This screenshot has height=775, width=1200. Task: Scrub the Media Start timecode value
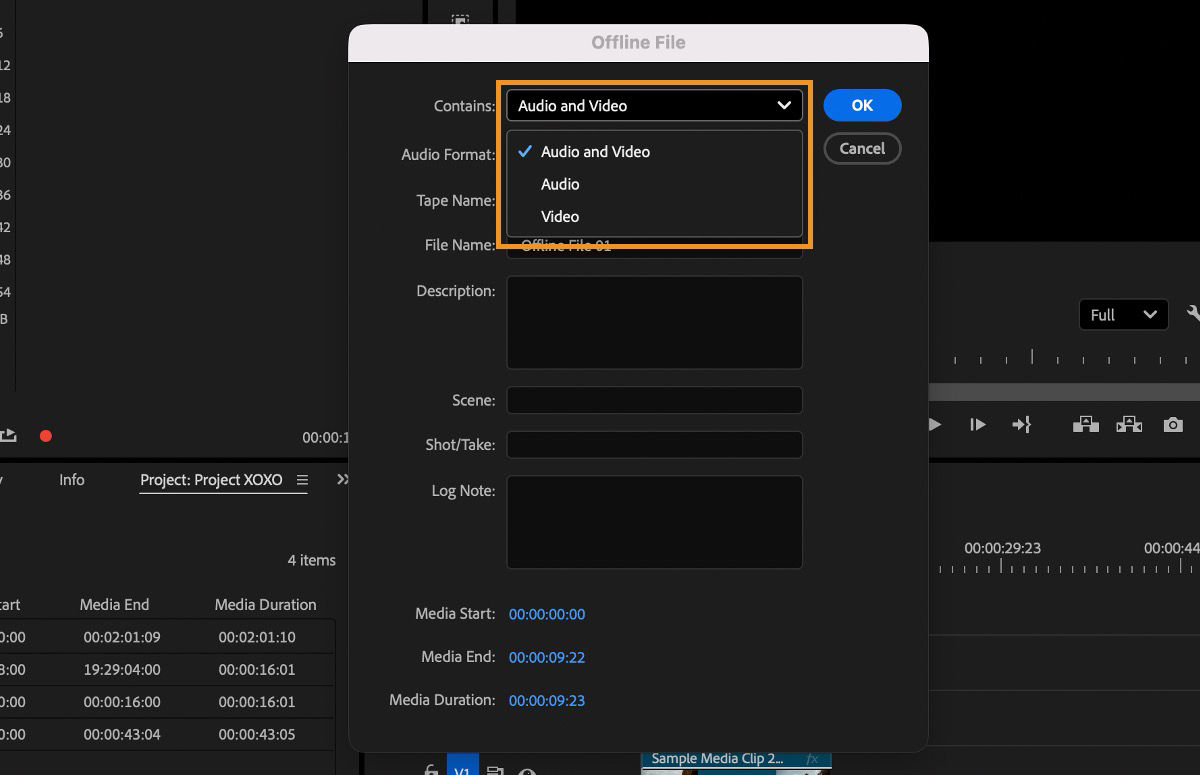click(x=547, y=614)
